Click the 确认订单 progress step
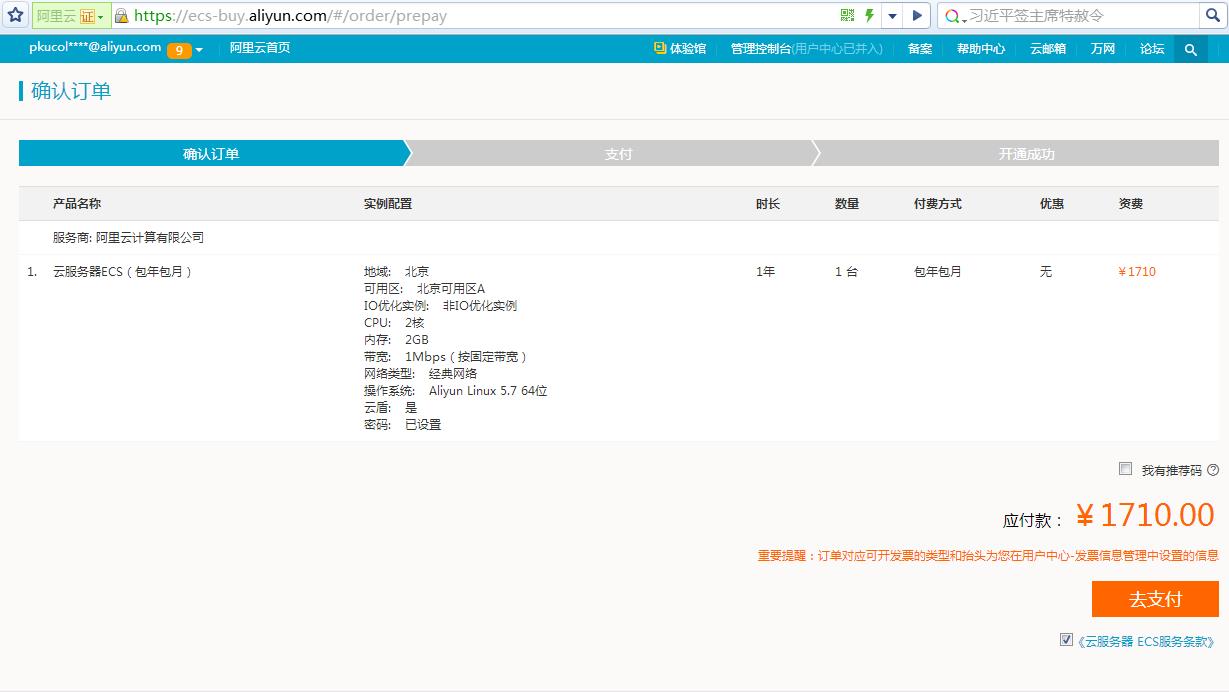 (x=211, y=154)
